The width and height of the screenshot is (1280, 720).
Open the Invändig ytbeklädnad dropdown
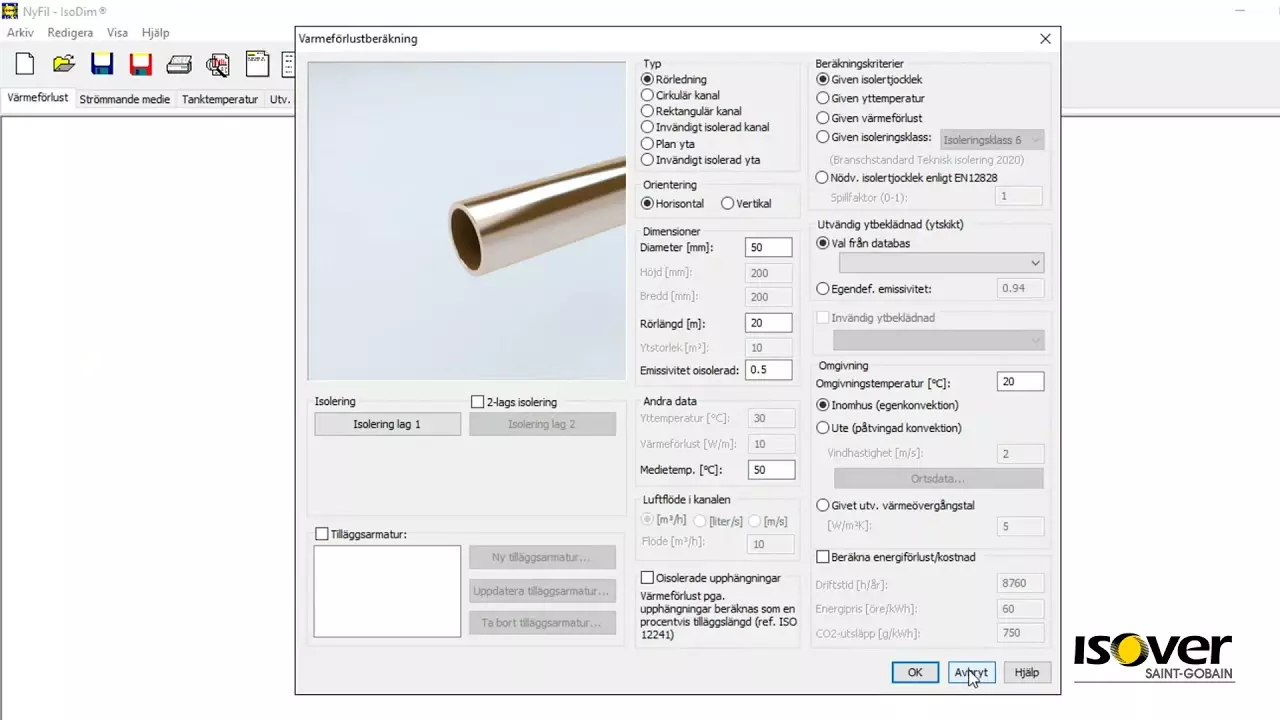(x=938, y=341)
